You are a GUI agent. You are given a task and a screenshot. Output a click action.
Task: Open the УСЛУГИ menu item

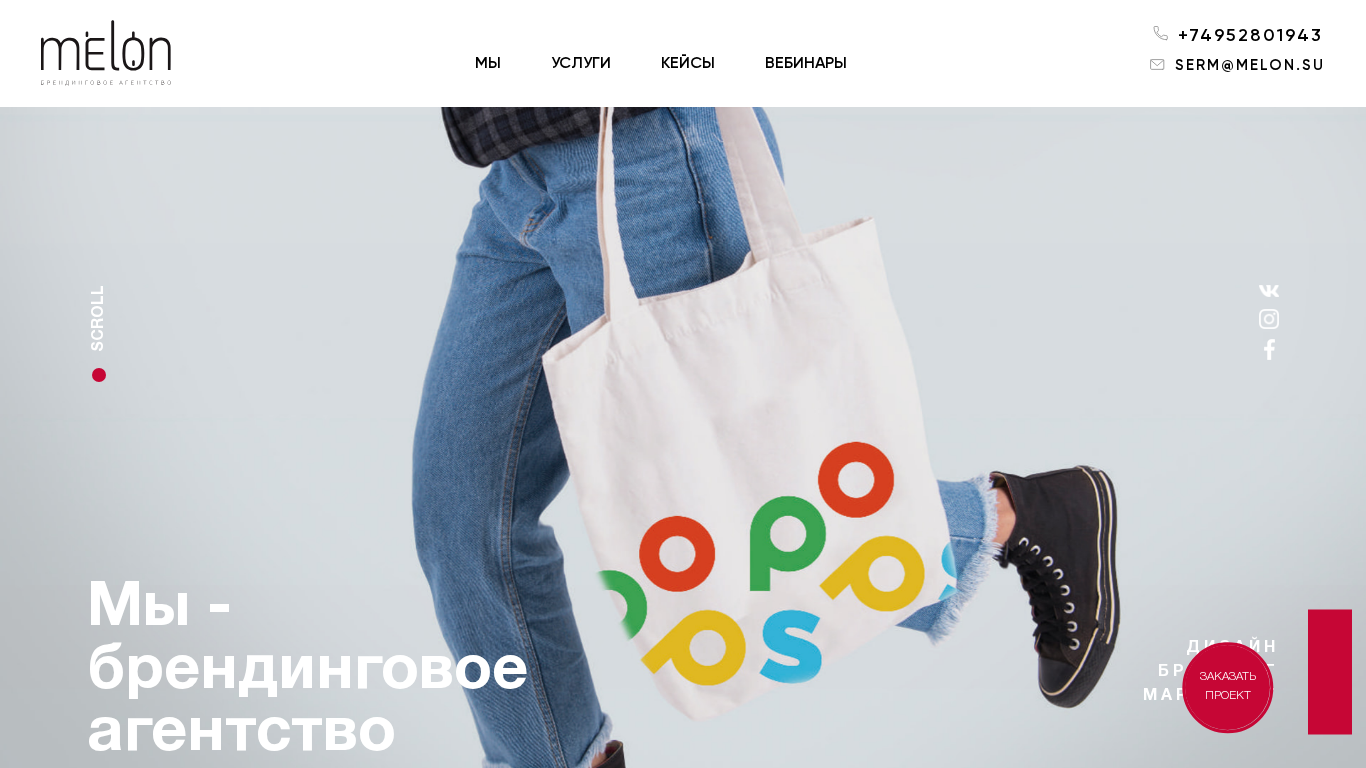[581, 63]
